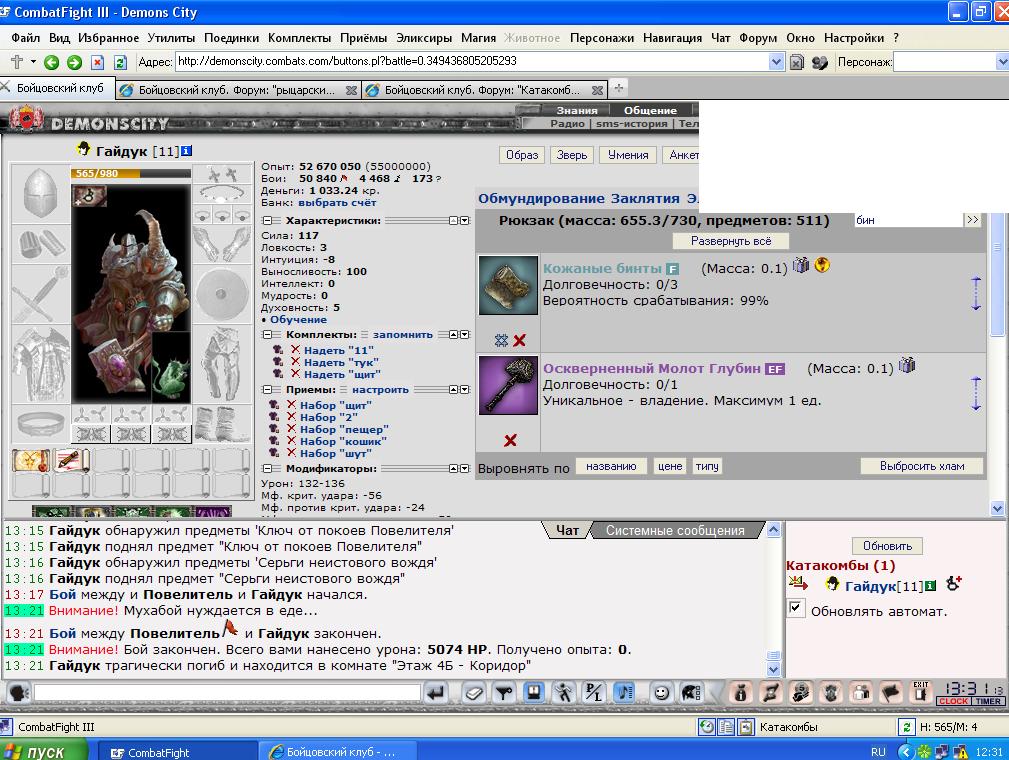Open the Файл menu
The width and height of the screenshot is (1009, 760).
(26, 38)
